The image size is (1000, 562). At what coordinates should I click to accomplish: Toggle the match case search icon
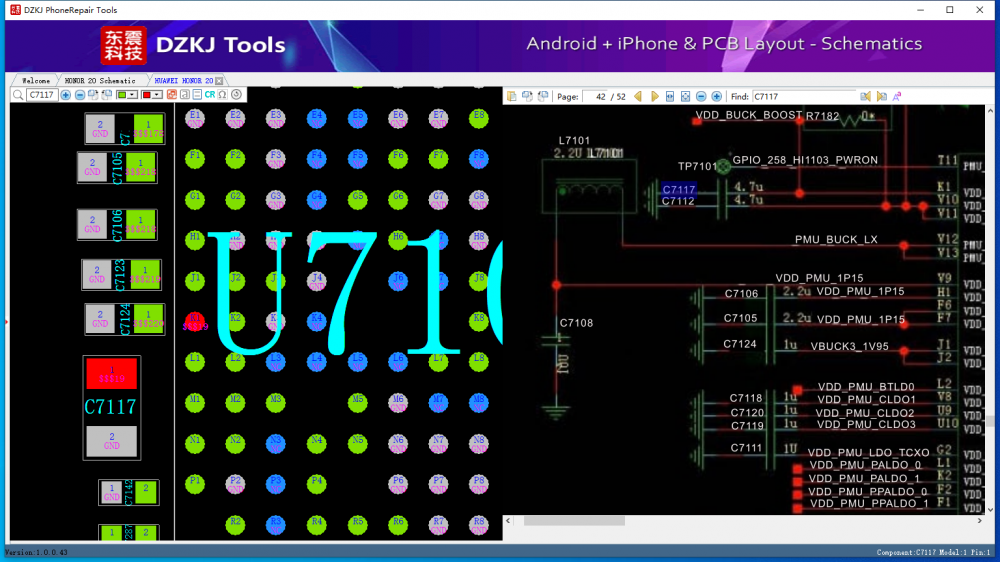point(897,96)
